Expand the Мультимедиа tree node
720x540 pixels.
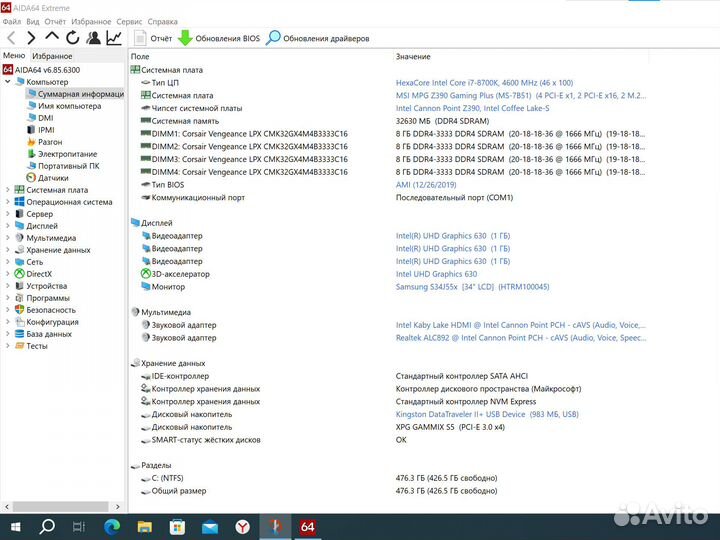click(7, 238)
